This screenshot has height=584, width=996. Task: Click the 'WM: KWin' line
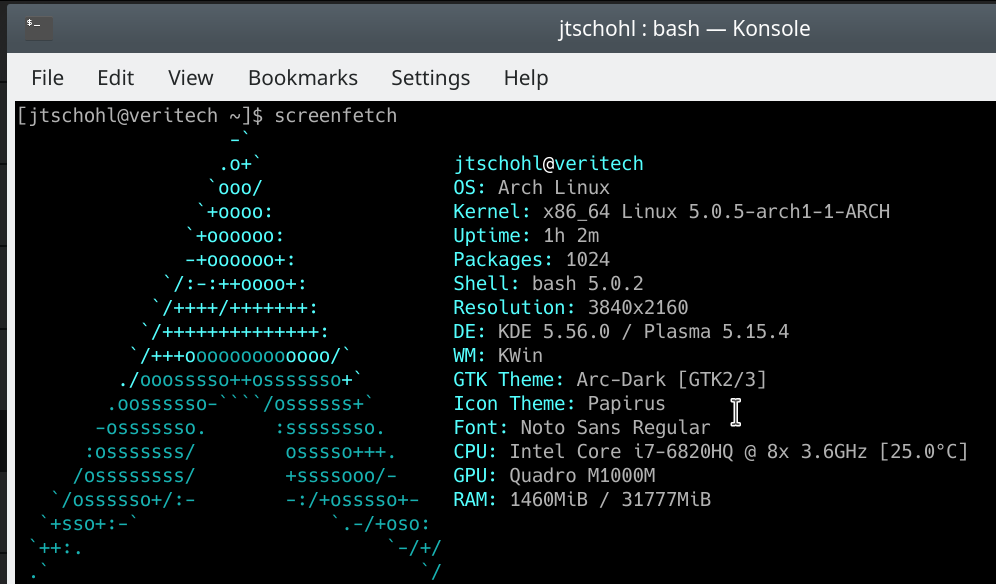(x=498, y=356)
